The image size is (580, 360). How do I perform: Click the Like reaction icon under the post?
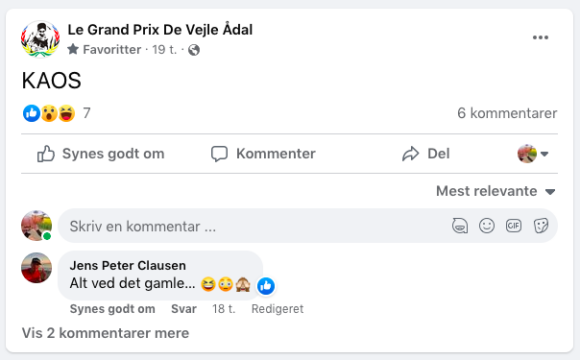[x=31, y=113]
